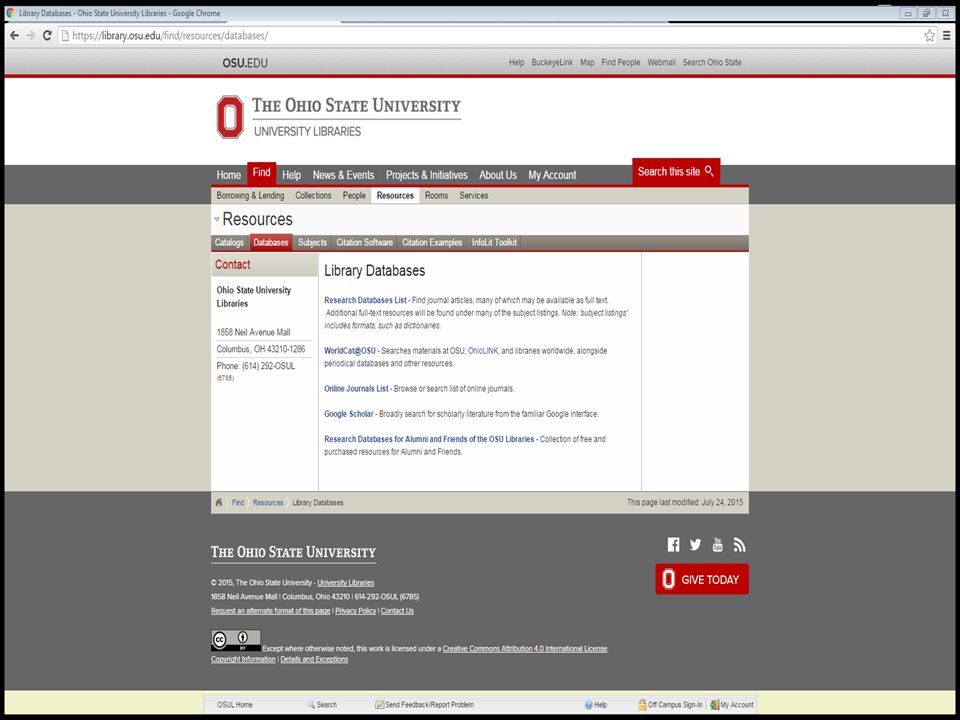Reload the page with the refresh icon
The height and width of the screenshot is (720, 960).
(47, 36)
